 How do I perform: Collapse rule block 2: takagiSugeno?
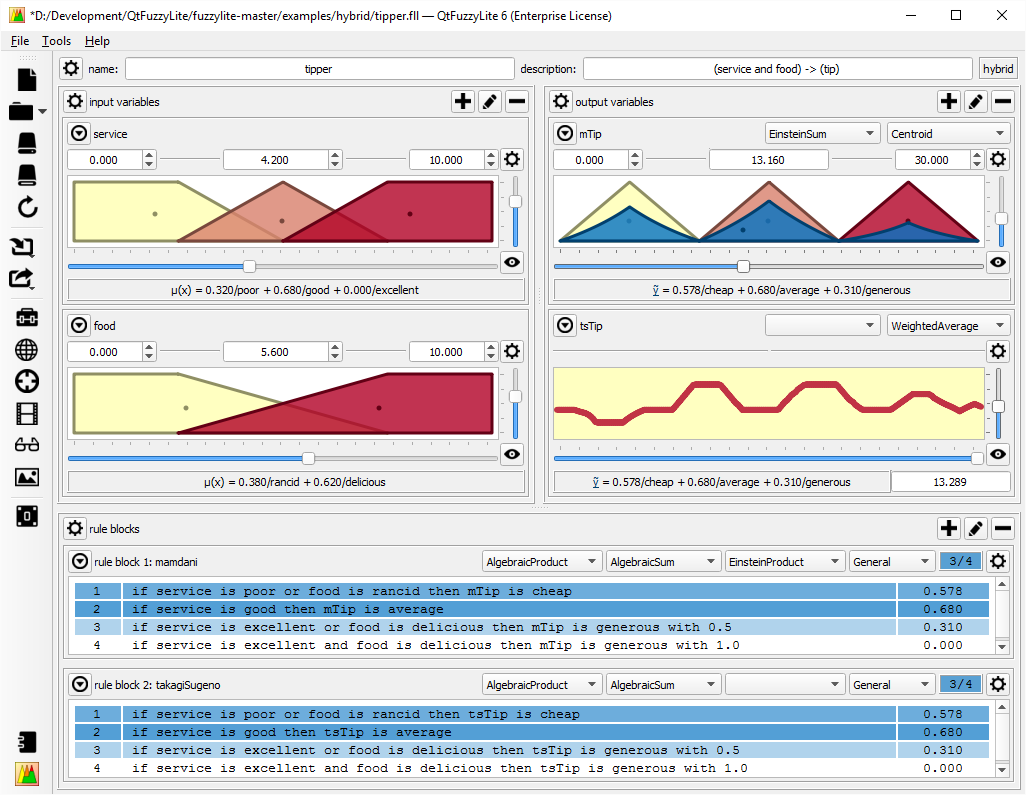pyautogui.click(x=80, y=684)
